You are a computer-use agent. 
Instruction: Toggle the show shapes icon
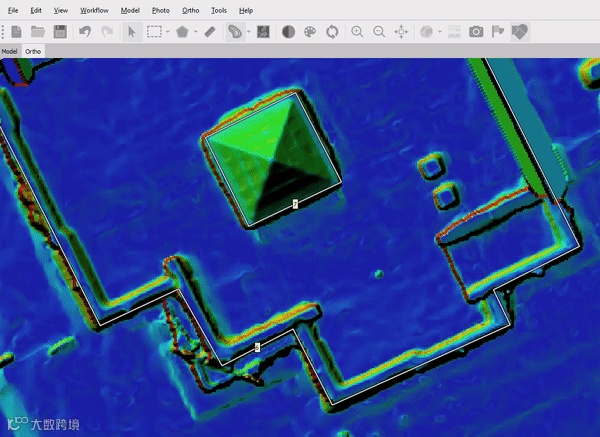pos(520,32)
